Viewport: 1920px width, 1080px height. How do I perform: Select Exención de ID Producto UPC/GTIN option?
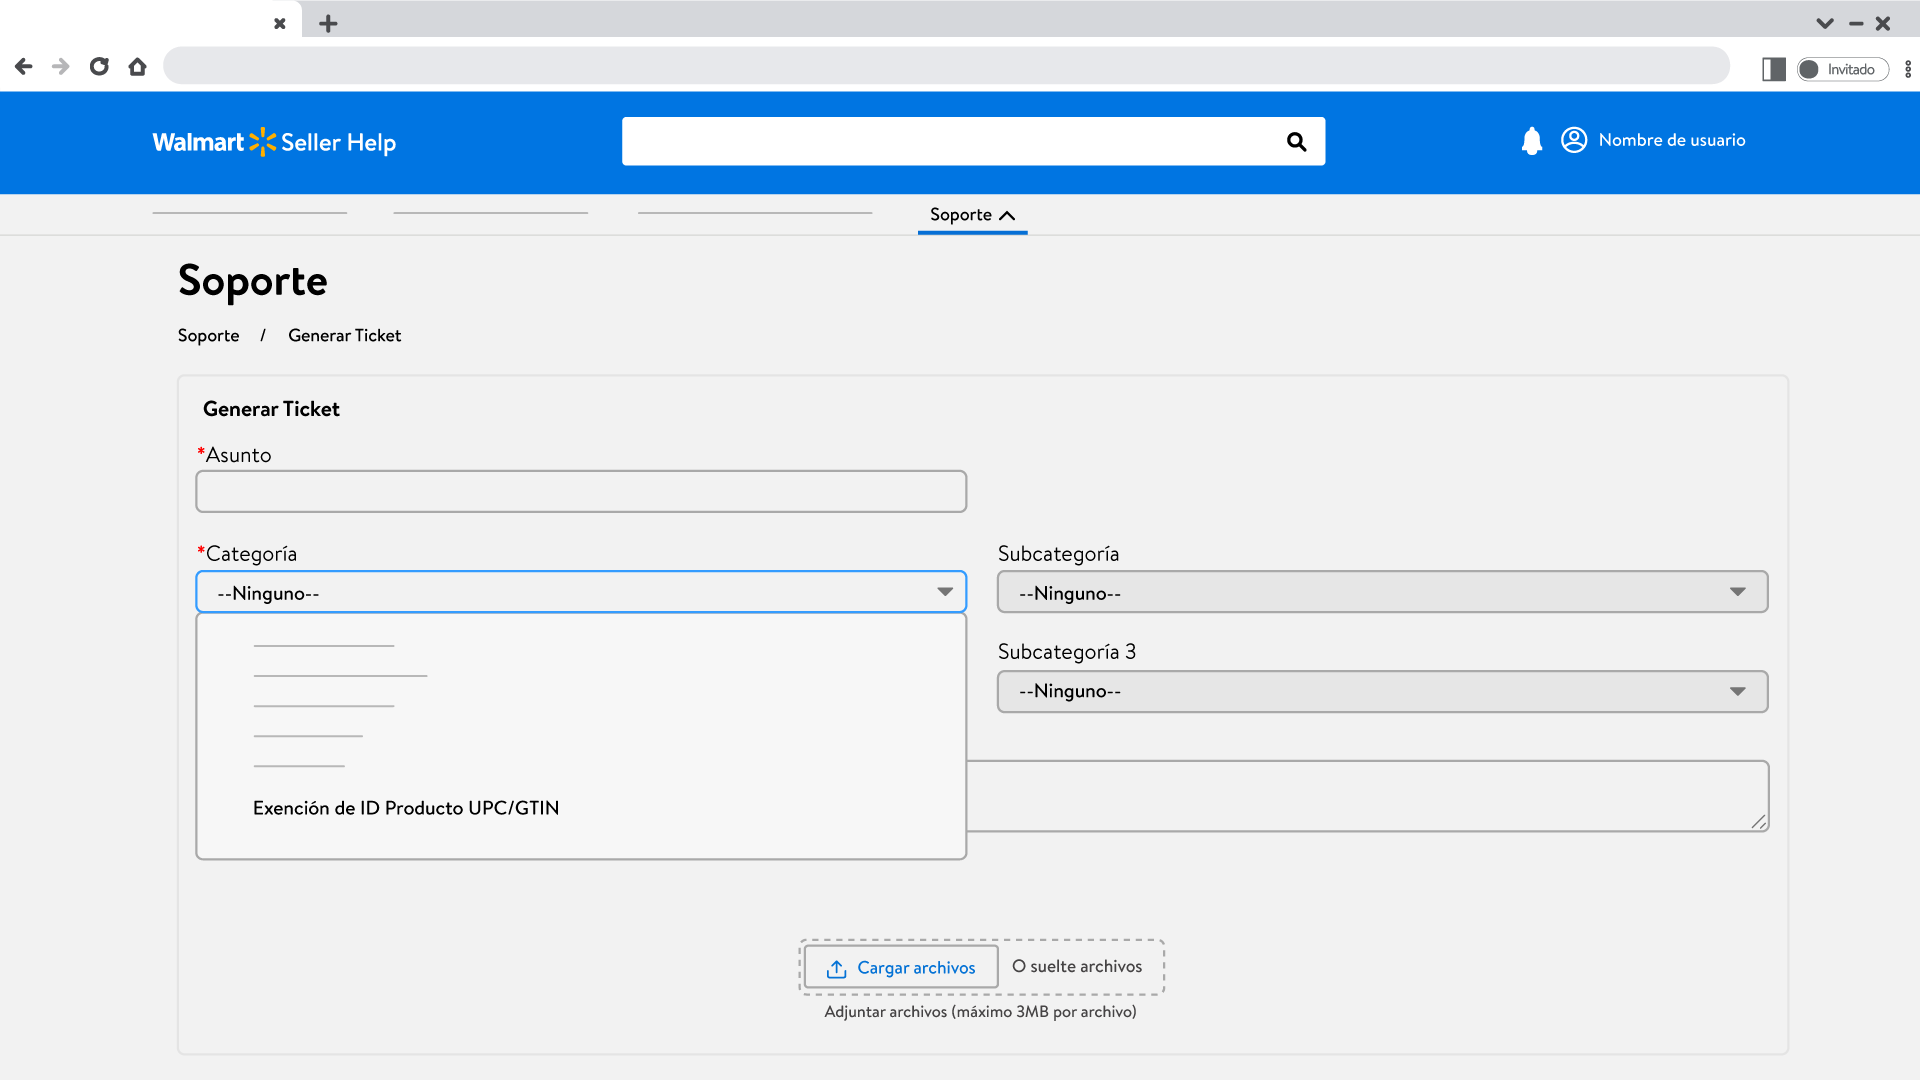pyautogui.click(x=406, y=808)
